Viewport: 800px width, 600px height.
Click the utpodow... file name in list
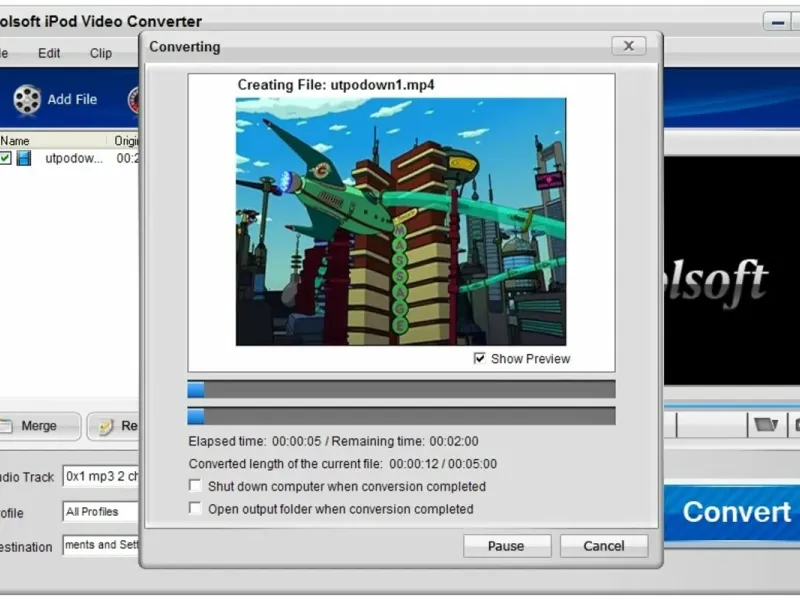click(x=74, y=158)
